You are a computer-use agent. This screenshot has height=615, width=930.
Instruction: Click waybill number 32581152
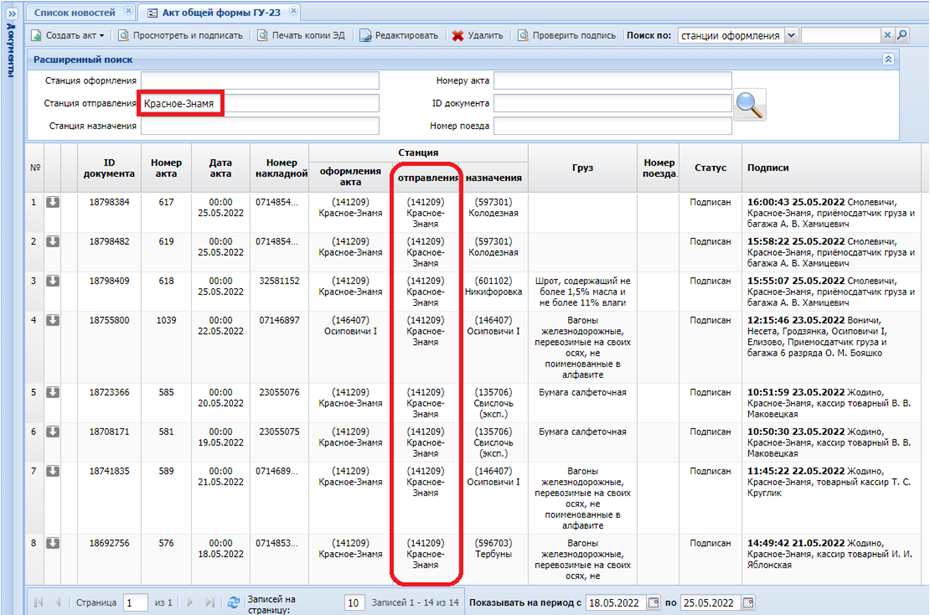click(x=279, y=281)
